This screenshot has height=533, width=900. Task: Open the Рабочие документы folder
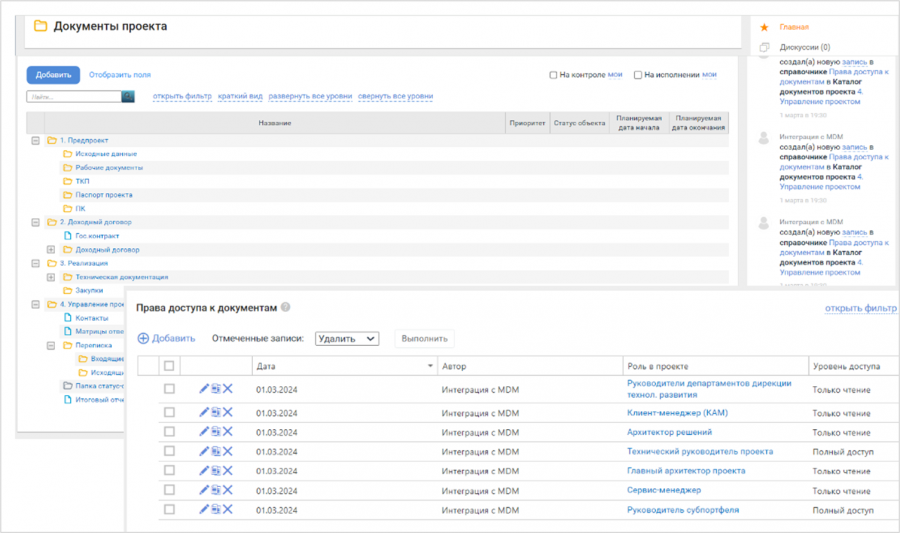(x=109, y=168)
